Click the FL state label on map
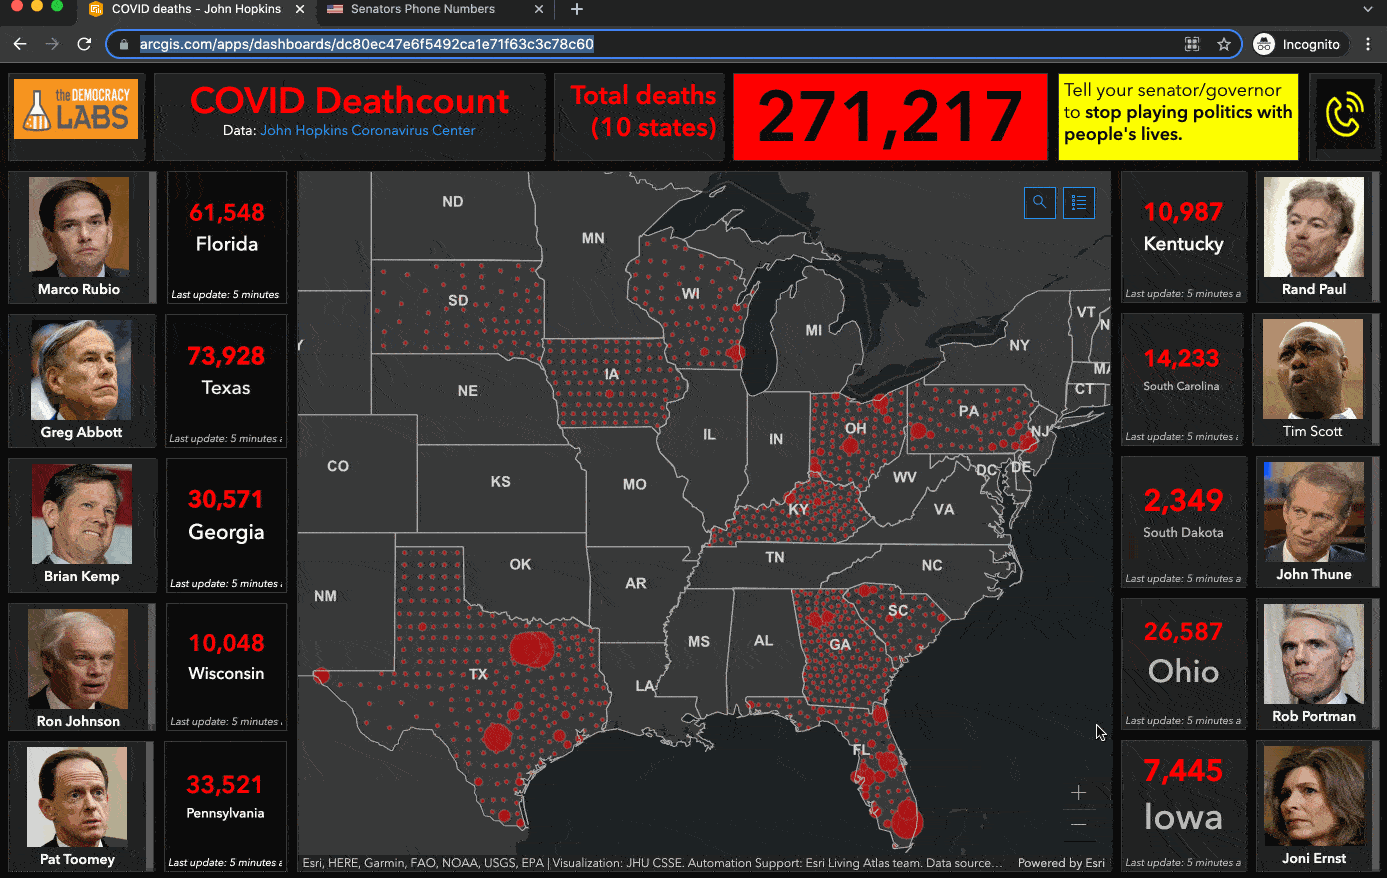 [861, 749]
